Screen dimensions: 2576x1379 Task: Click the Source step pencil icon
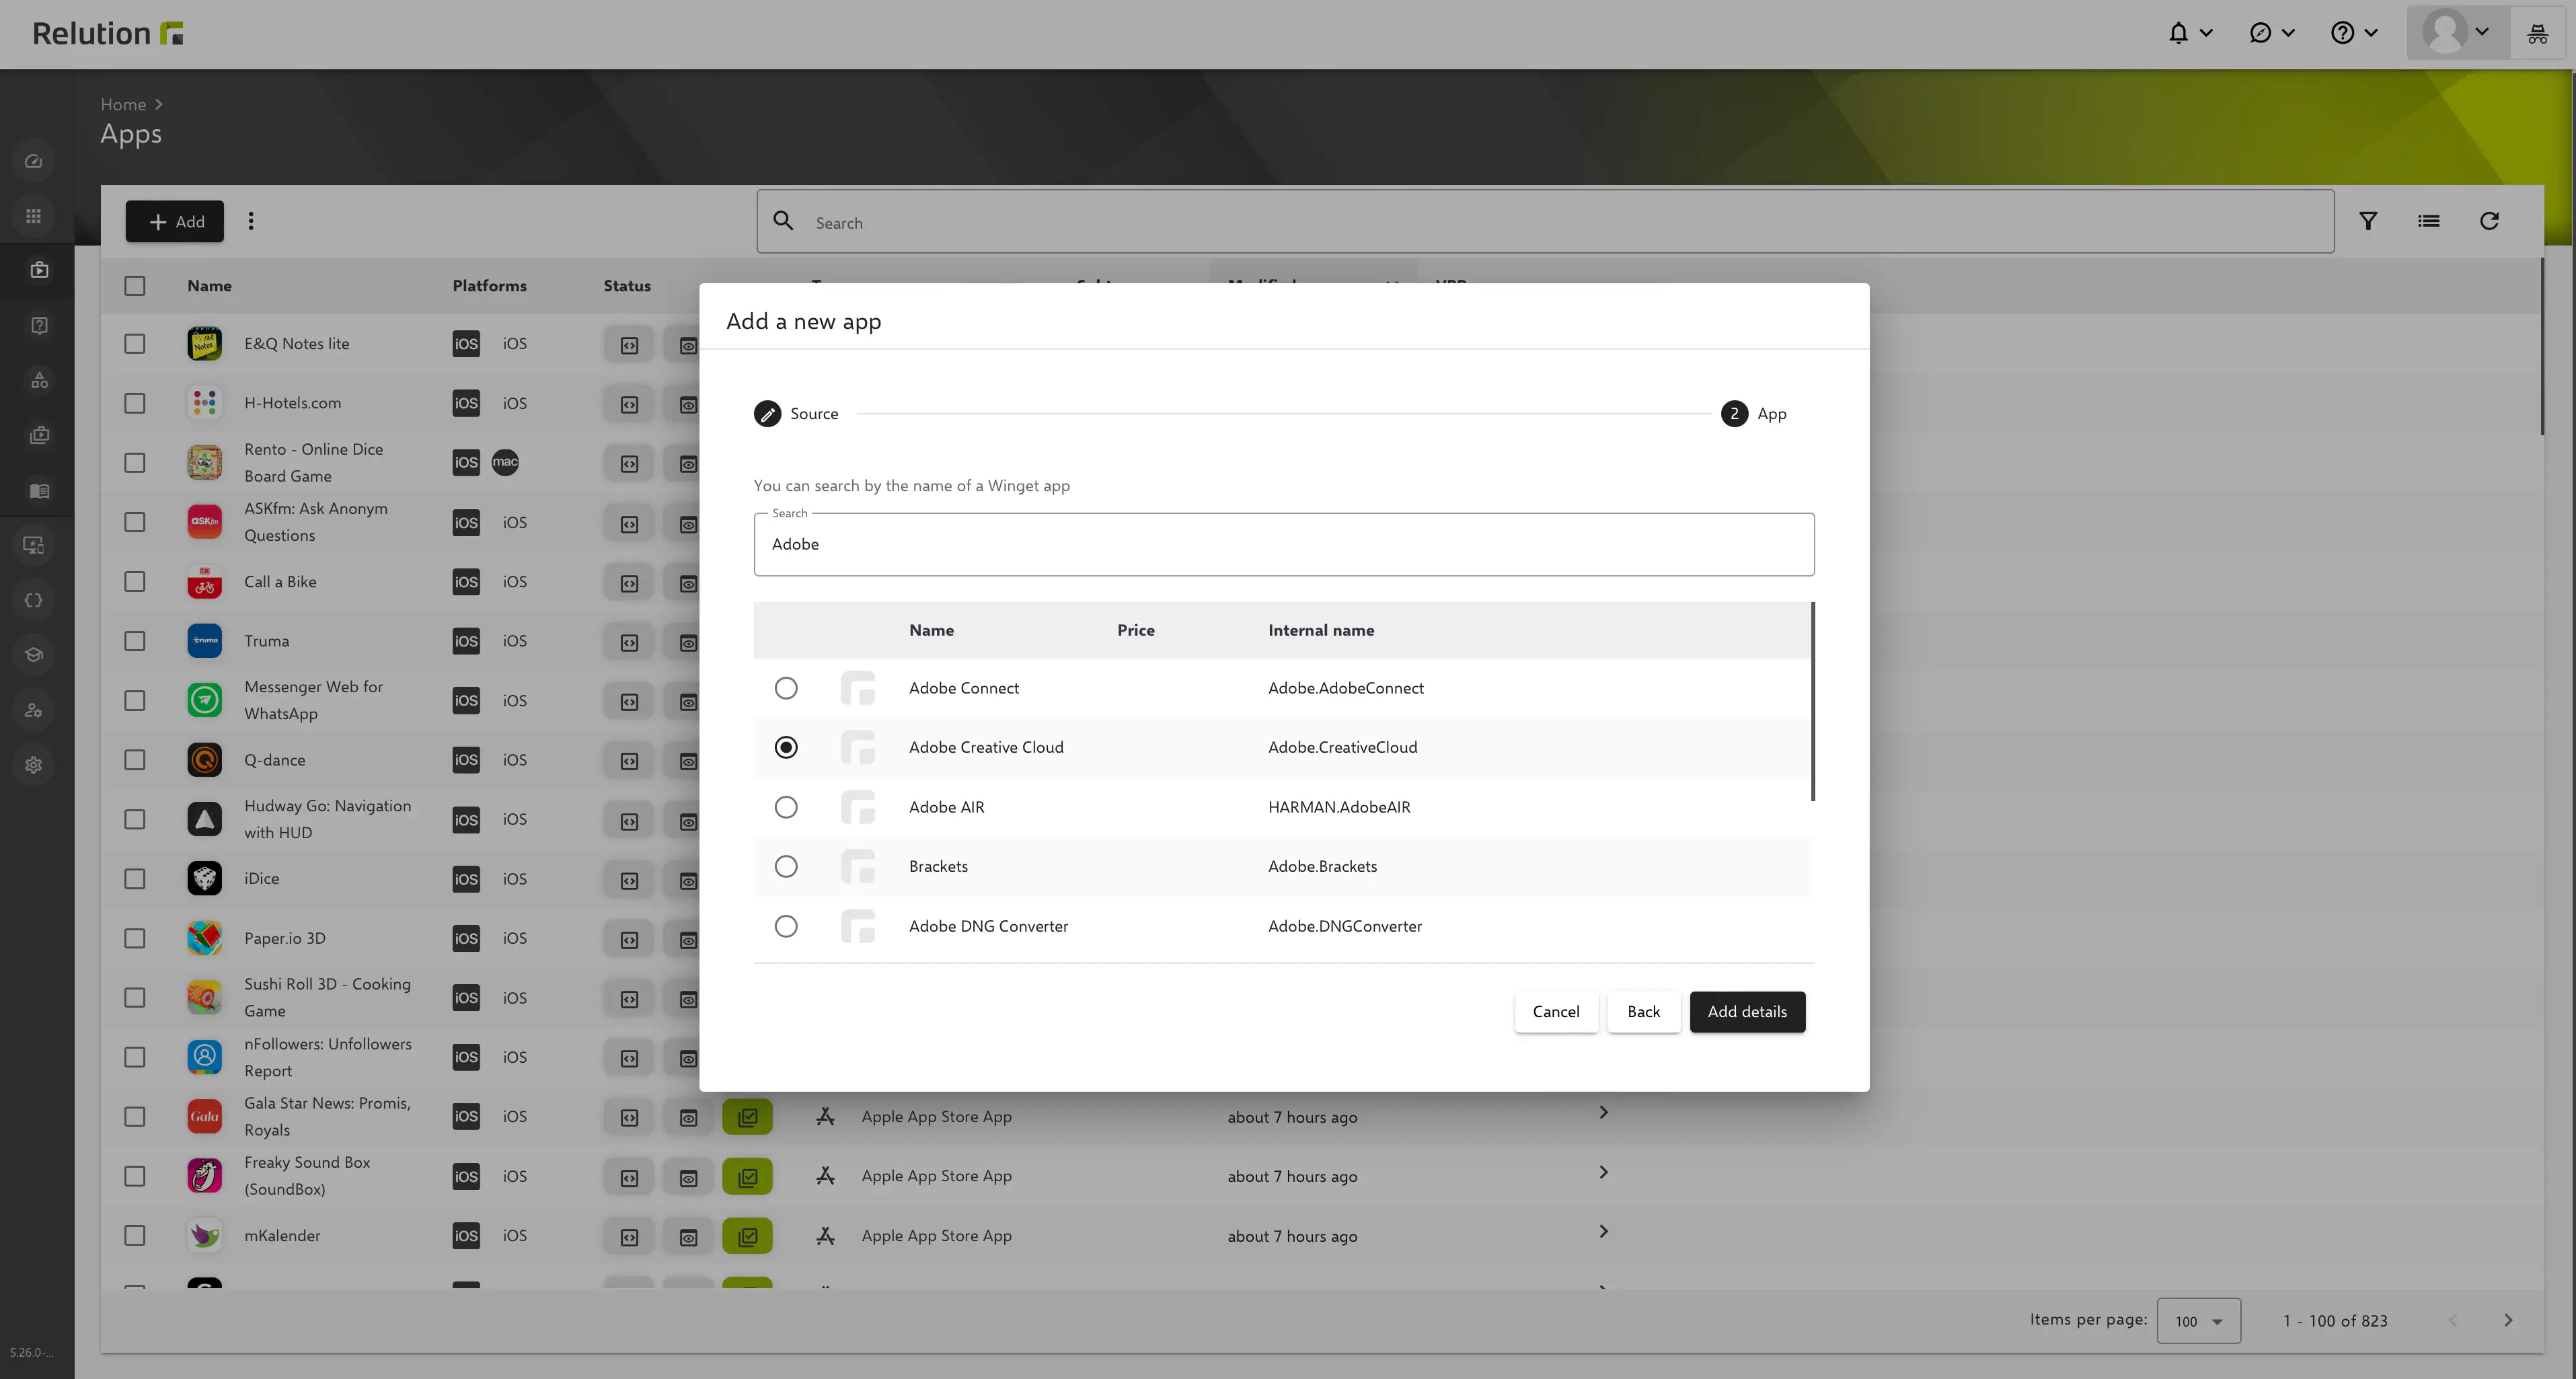click(767, 414)
